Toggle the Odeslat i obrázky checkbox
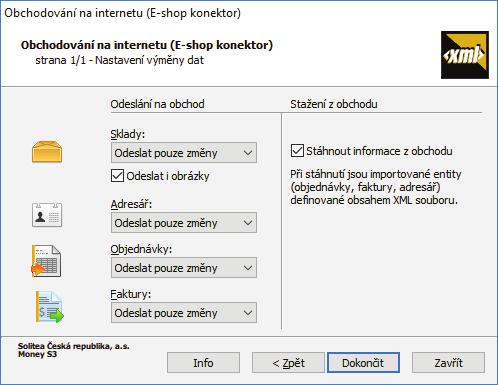 click(117, 176)
